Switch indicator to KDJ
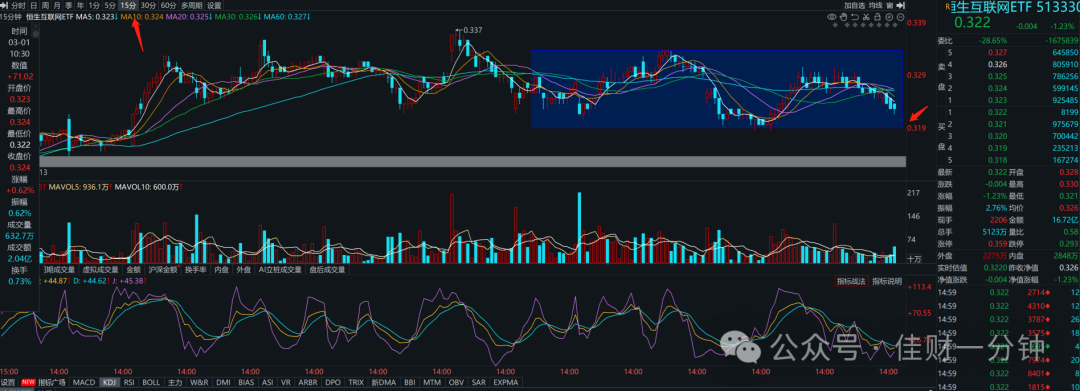This screenshot has width=1080, height=391. coord(109,382)
